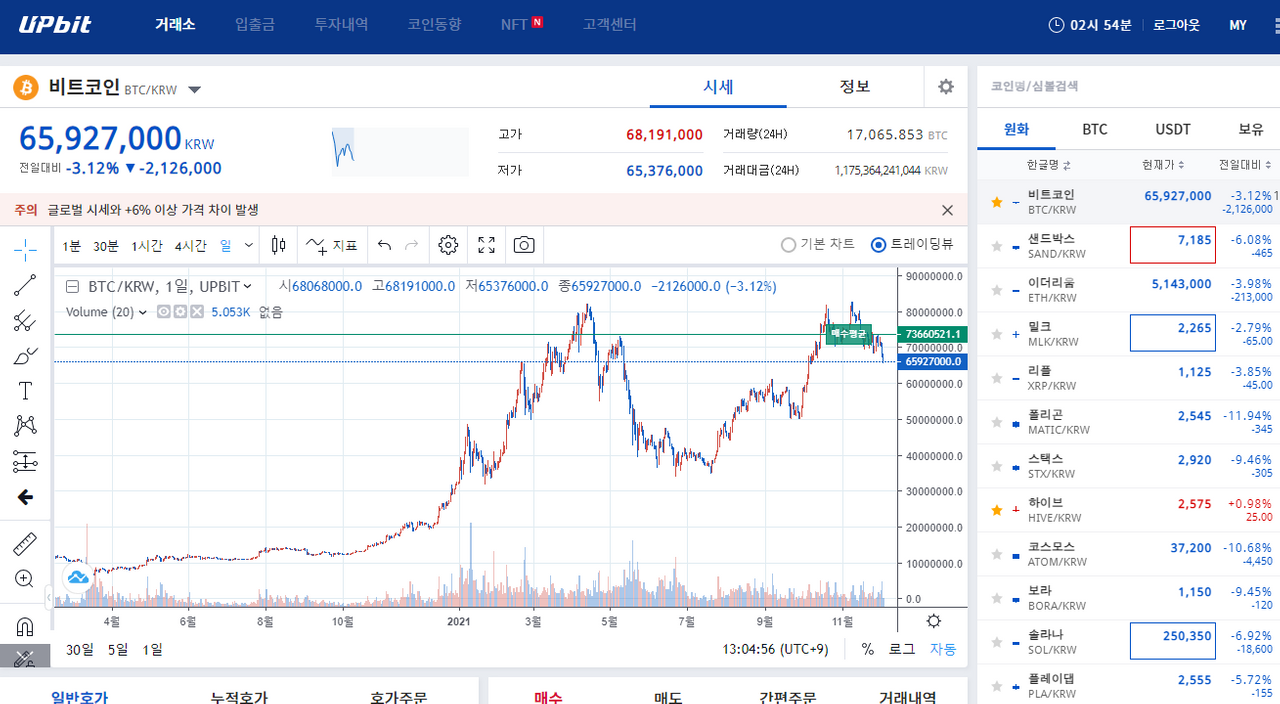
Task: Open MY page link
Action: tap(1238, 25)
